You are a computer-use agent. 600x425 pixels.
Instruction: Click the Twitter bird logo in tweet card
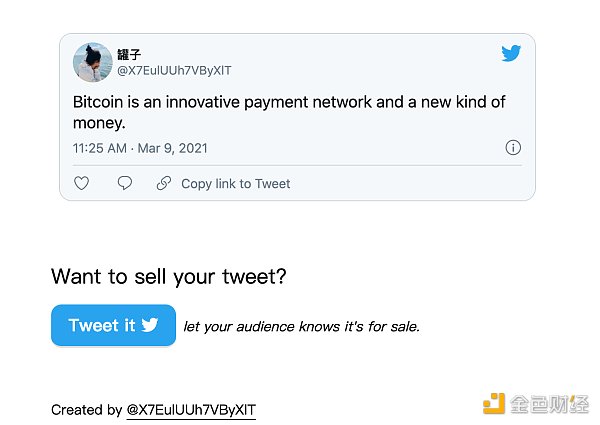click(511, 54)
